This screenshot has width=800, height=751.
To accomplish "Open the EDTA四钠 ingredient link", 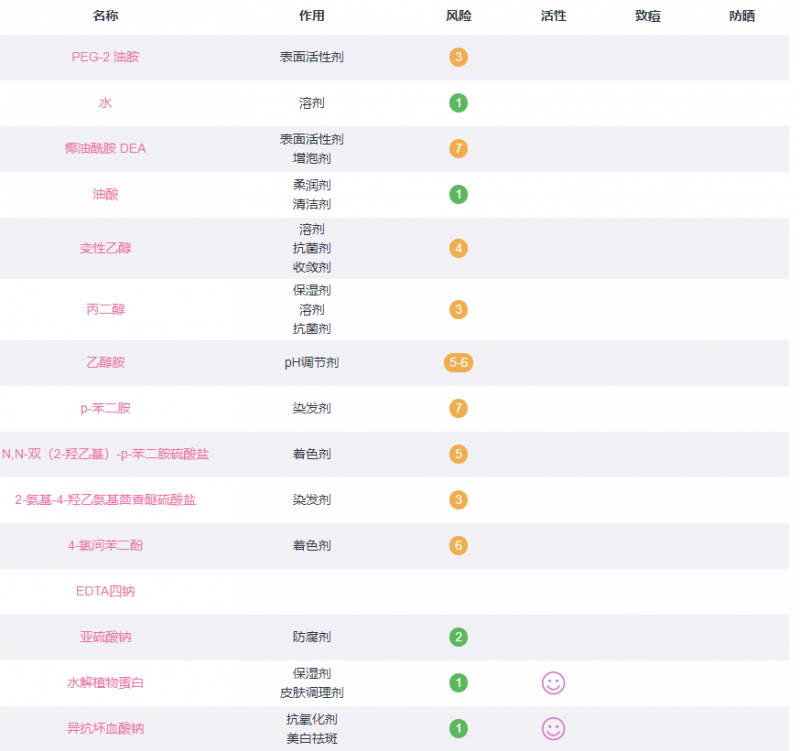I will tap(105, 591).
